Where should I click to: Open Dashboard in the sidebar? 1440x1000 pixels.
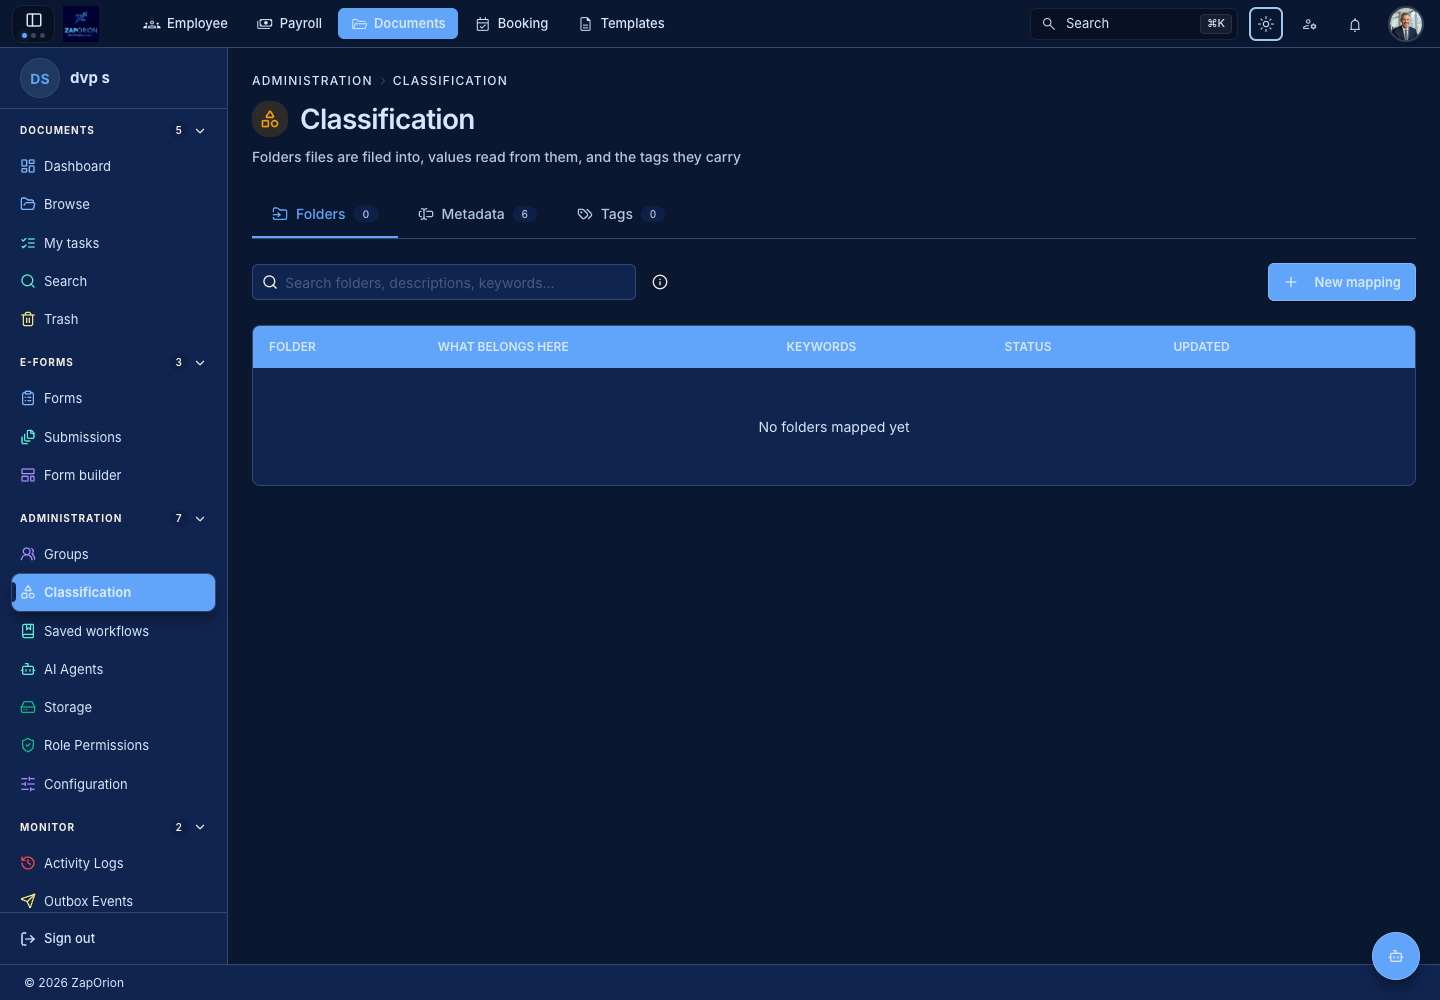pos(113,166)
